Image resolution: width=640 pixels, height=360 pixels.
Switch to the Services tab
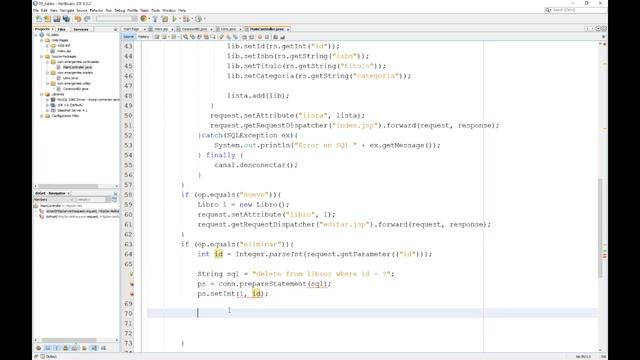point(80,29)
